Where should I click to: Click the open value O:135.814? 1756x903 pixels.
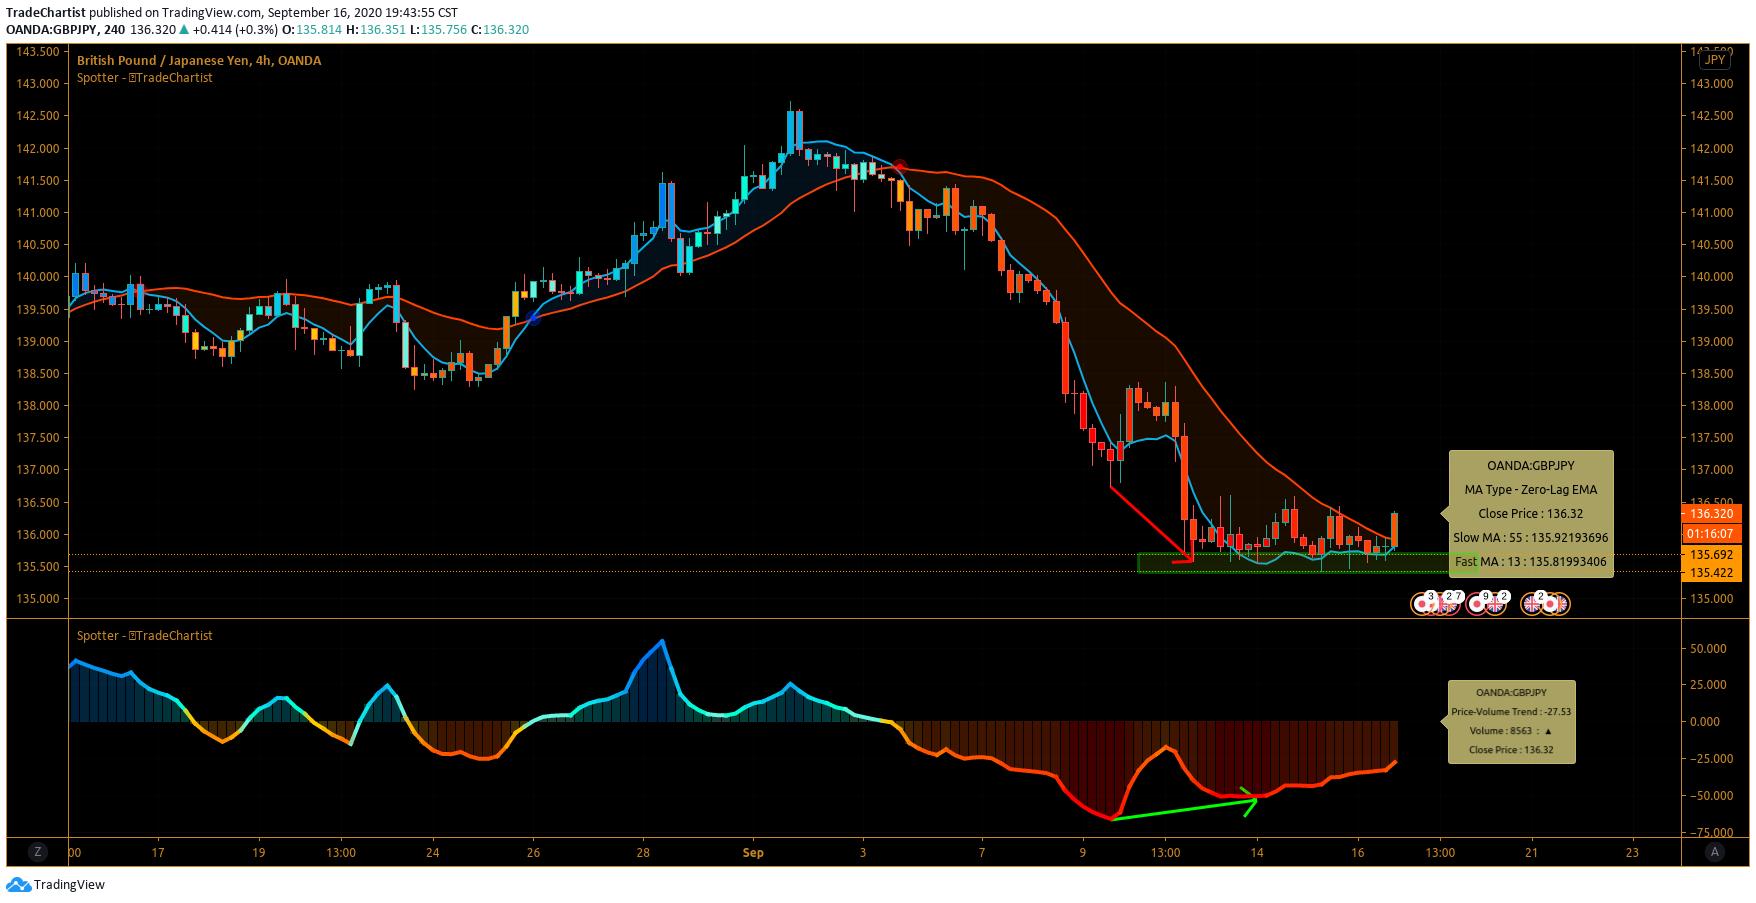[312, 30]
